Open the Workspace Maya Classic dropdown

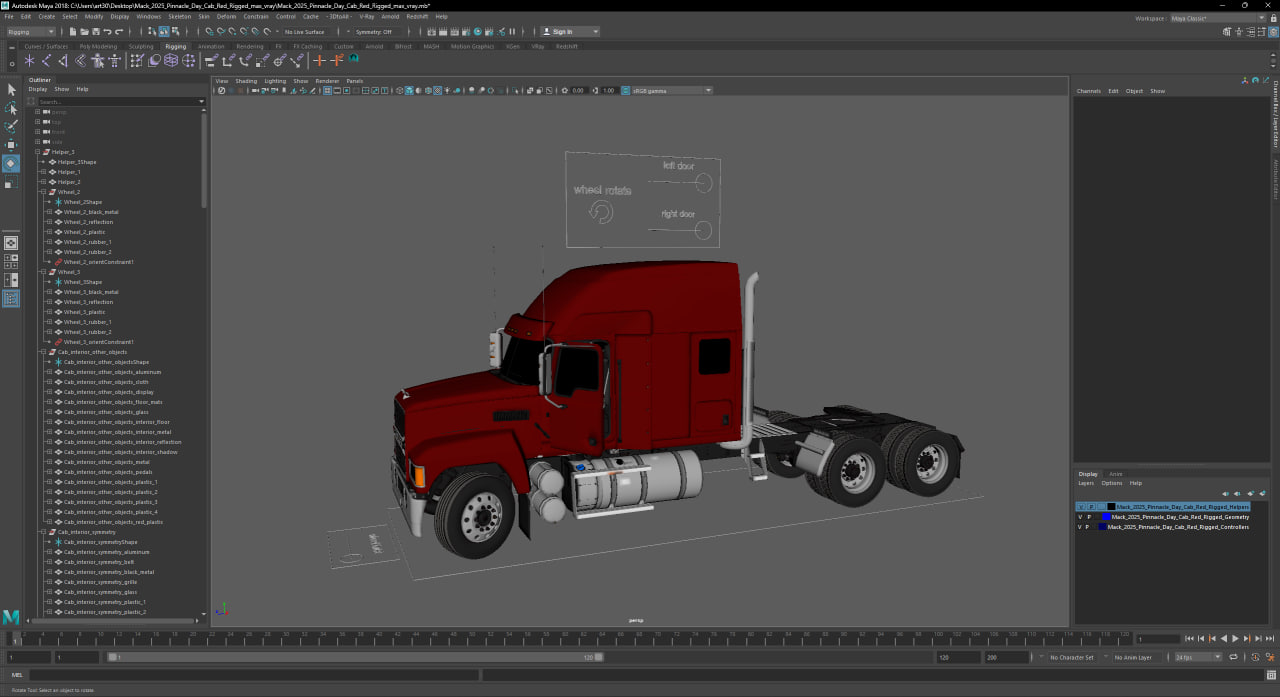(x=1218, y=18)
